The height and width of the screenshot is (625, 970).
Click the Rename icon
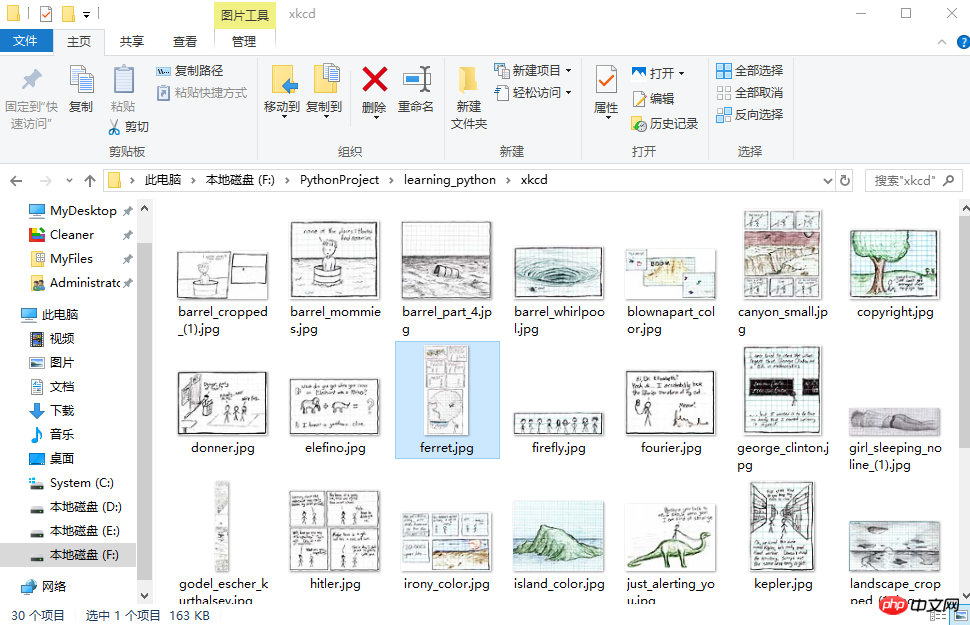tap(417, 80)
